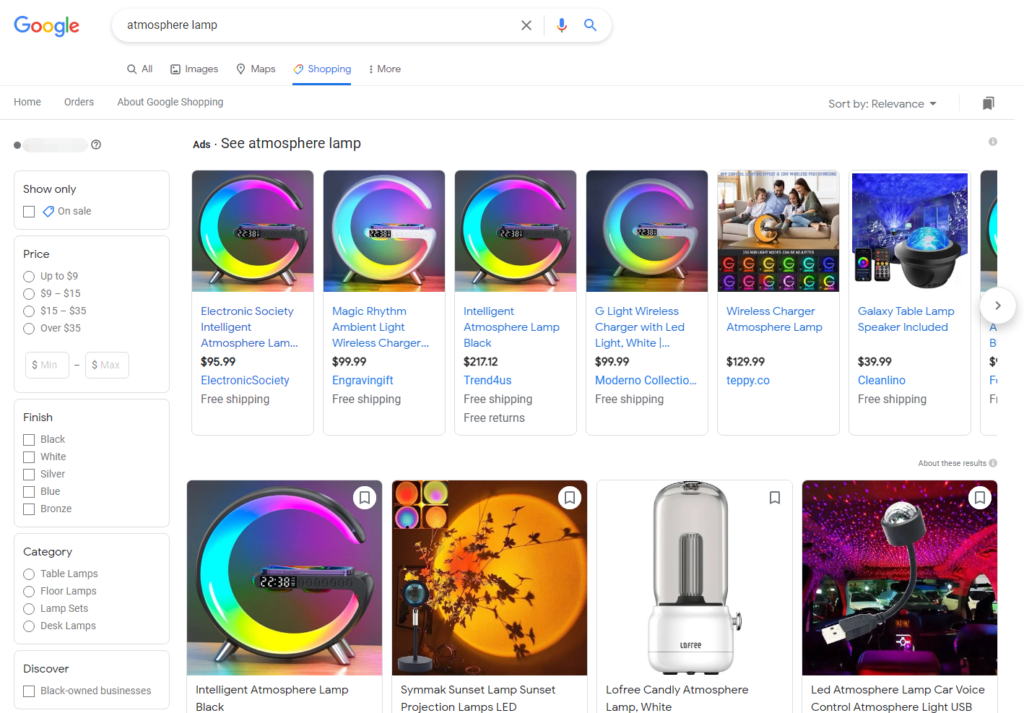Choose the Floor Lamps category

tap(29, 592)
